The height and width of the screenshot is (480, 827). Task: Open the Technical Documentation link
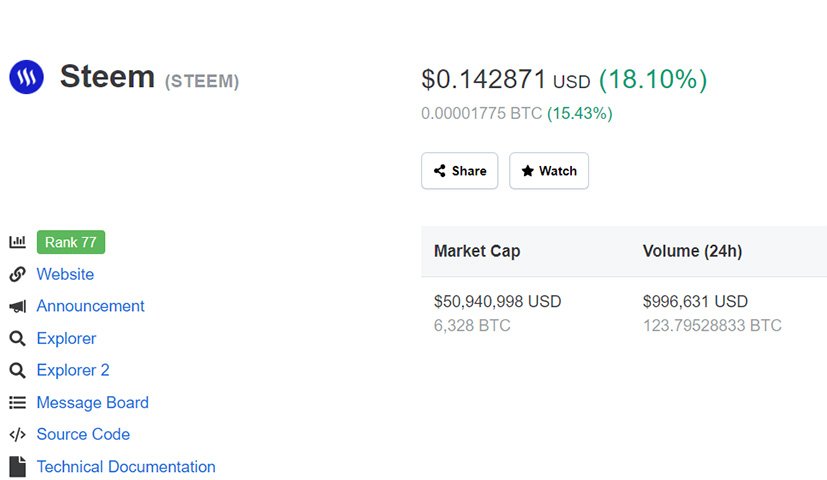(126, 467)
